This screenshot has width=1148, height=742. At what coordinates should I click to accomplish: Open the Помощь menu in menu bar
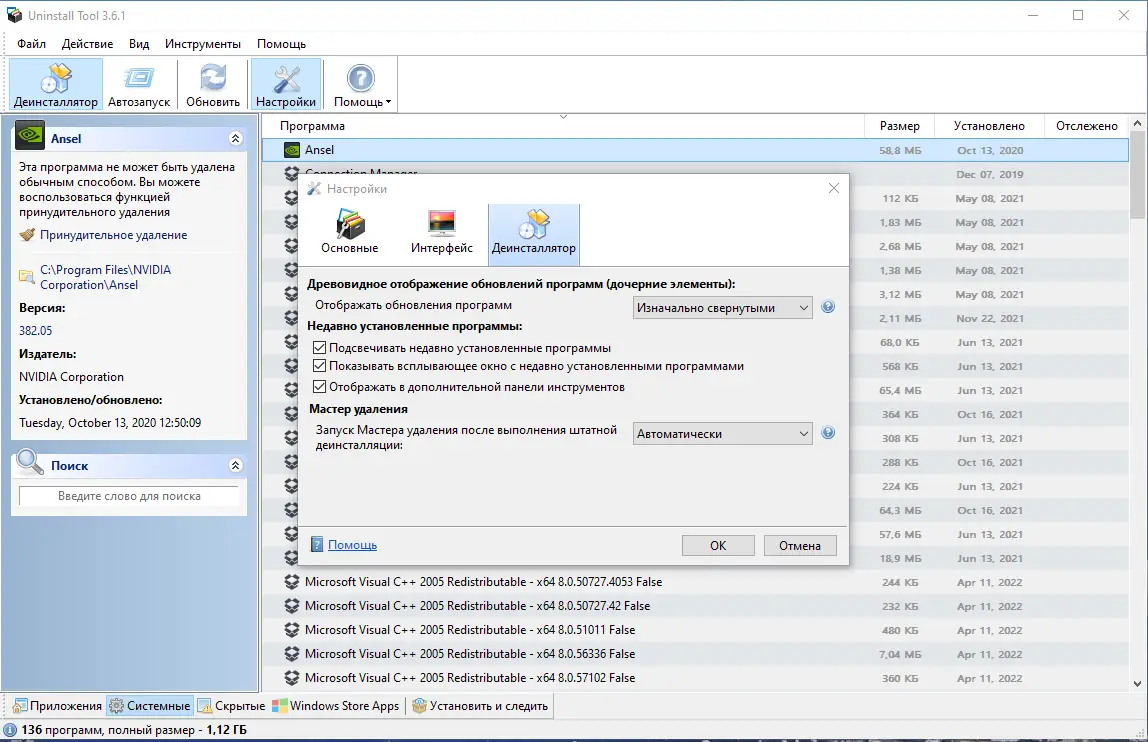pyautogui.click(x=281, y=44)
